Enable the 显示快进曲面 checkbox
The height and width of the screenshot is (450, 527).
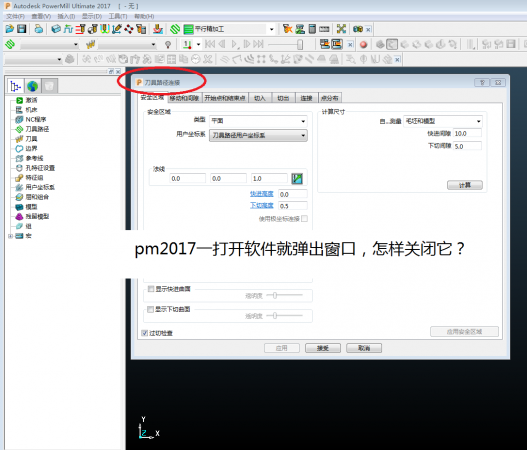(151, 289)
